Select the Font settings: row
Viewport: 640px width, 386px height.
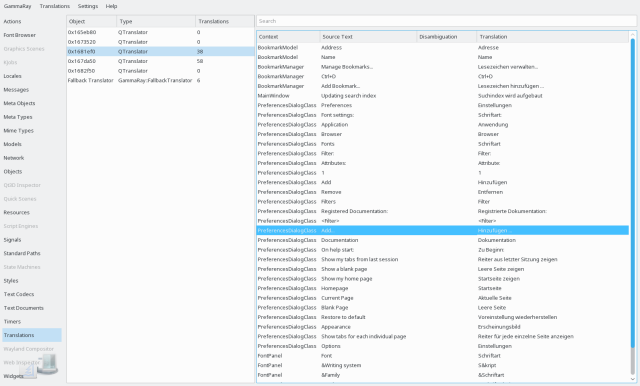click(443, 115)
